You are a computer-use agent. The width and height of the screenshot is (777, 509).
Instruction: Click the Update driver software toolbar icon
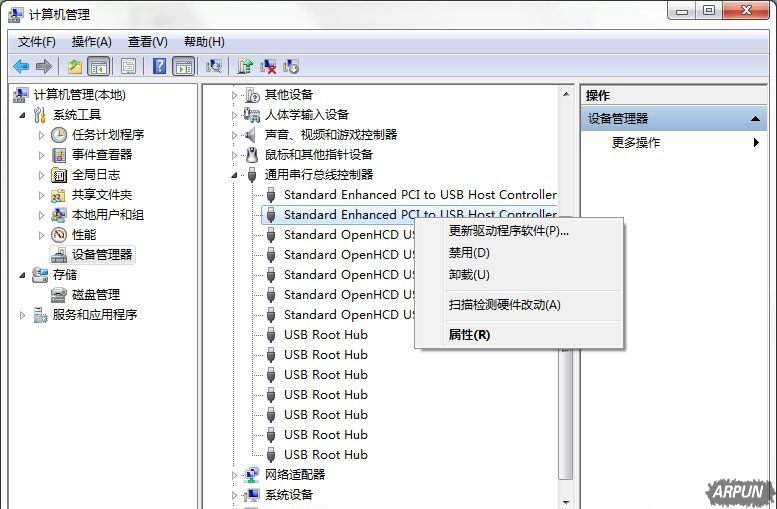click(244, 66)
